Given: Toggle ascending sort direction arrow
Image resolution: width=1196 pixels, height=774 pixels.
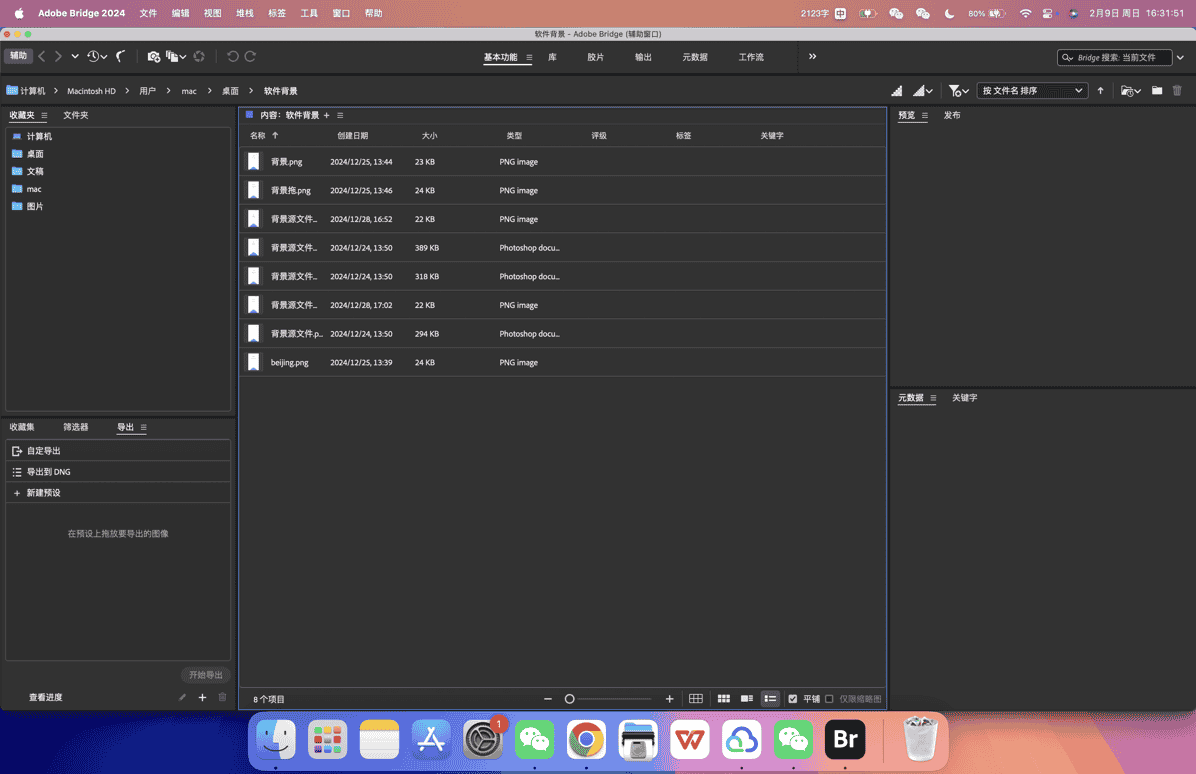Looking at the screenshot, I should [x=1100, y=90].
